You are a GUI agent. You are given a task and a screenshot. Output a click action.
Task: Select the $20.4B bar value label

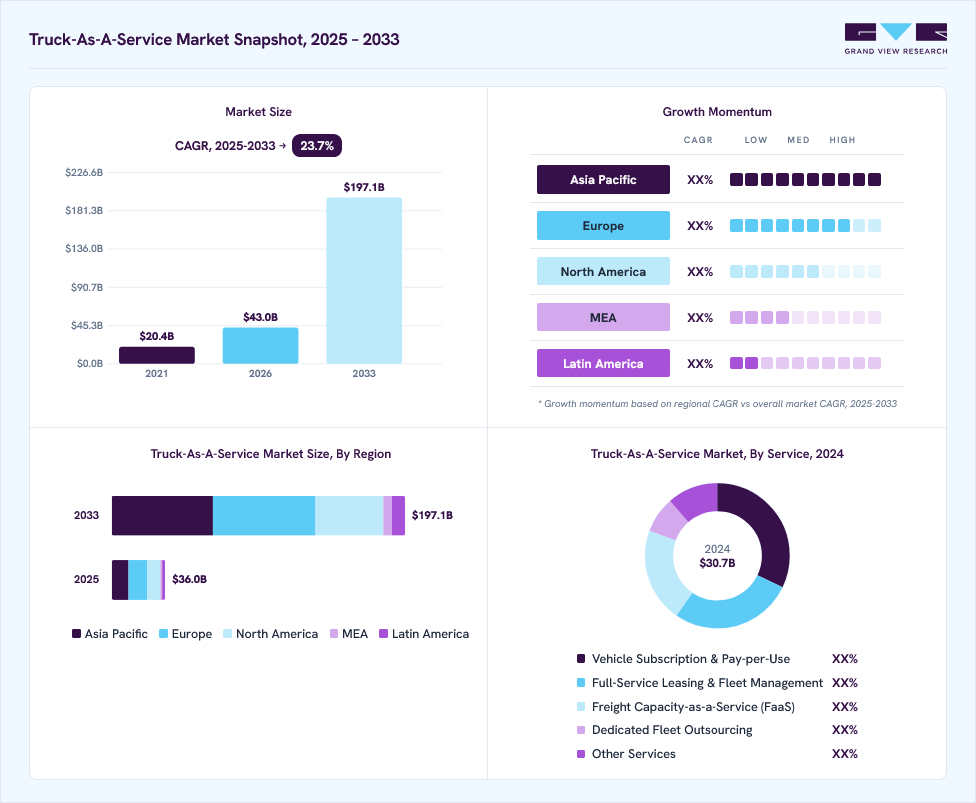pos(157,336)
